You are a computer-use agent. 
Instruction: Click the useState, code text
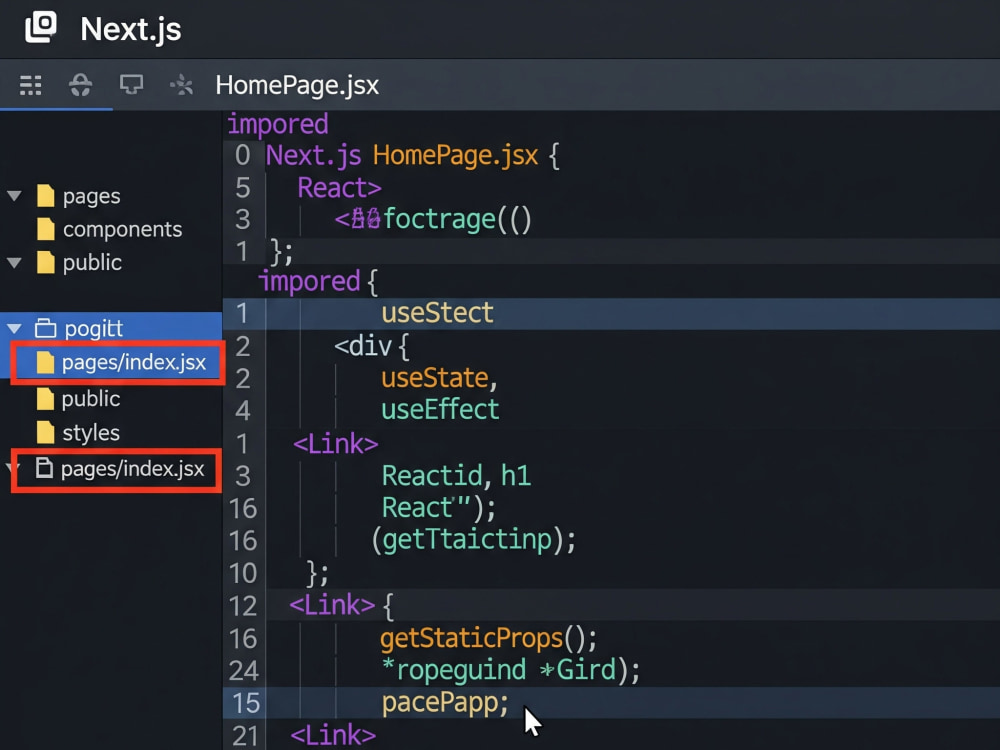tap(439, 378)
